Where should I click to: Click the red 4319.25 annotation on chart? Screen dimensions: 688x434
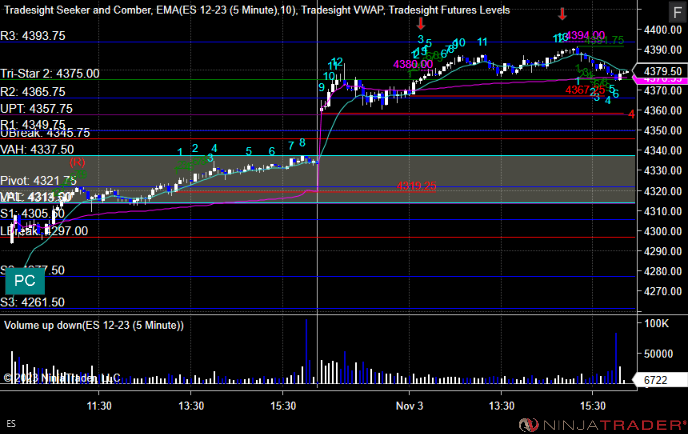(416, 186)
